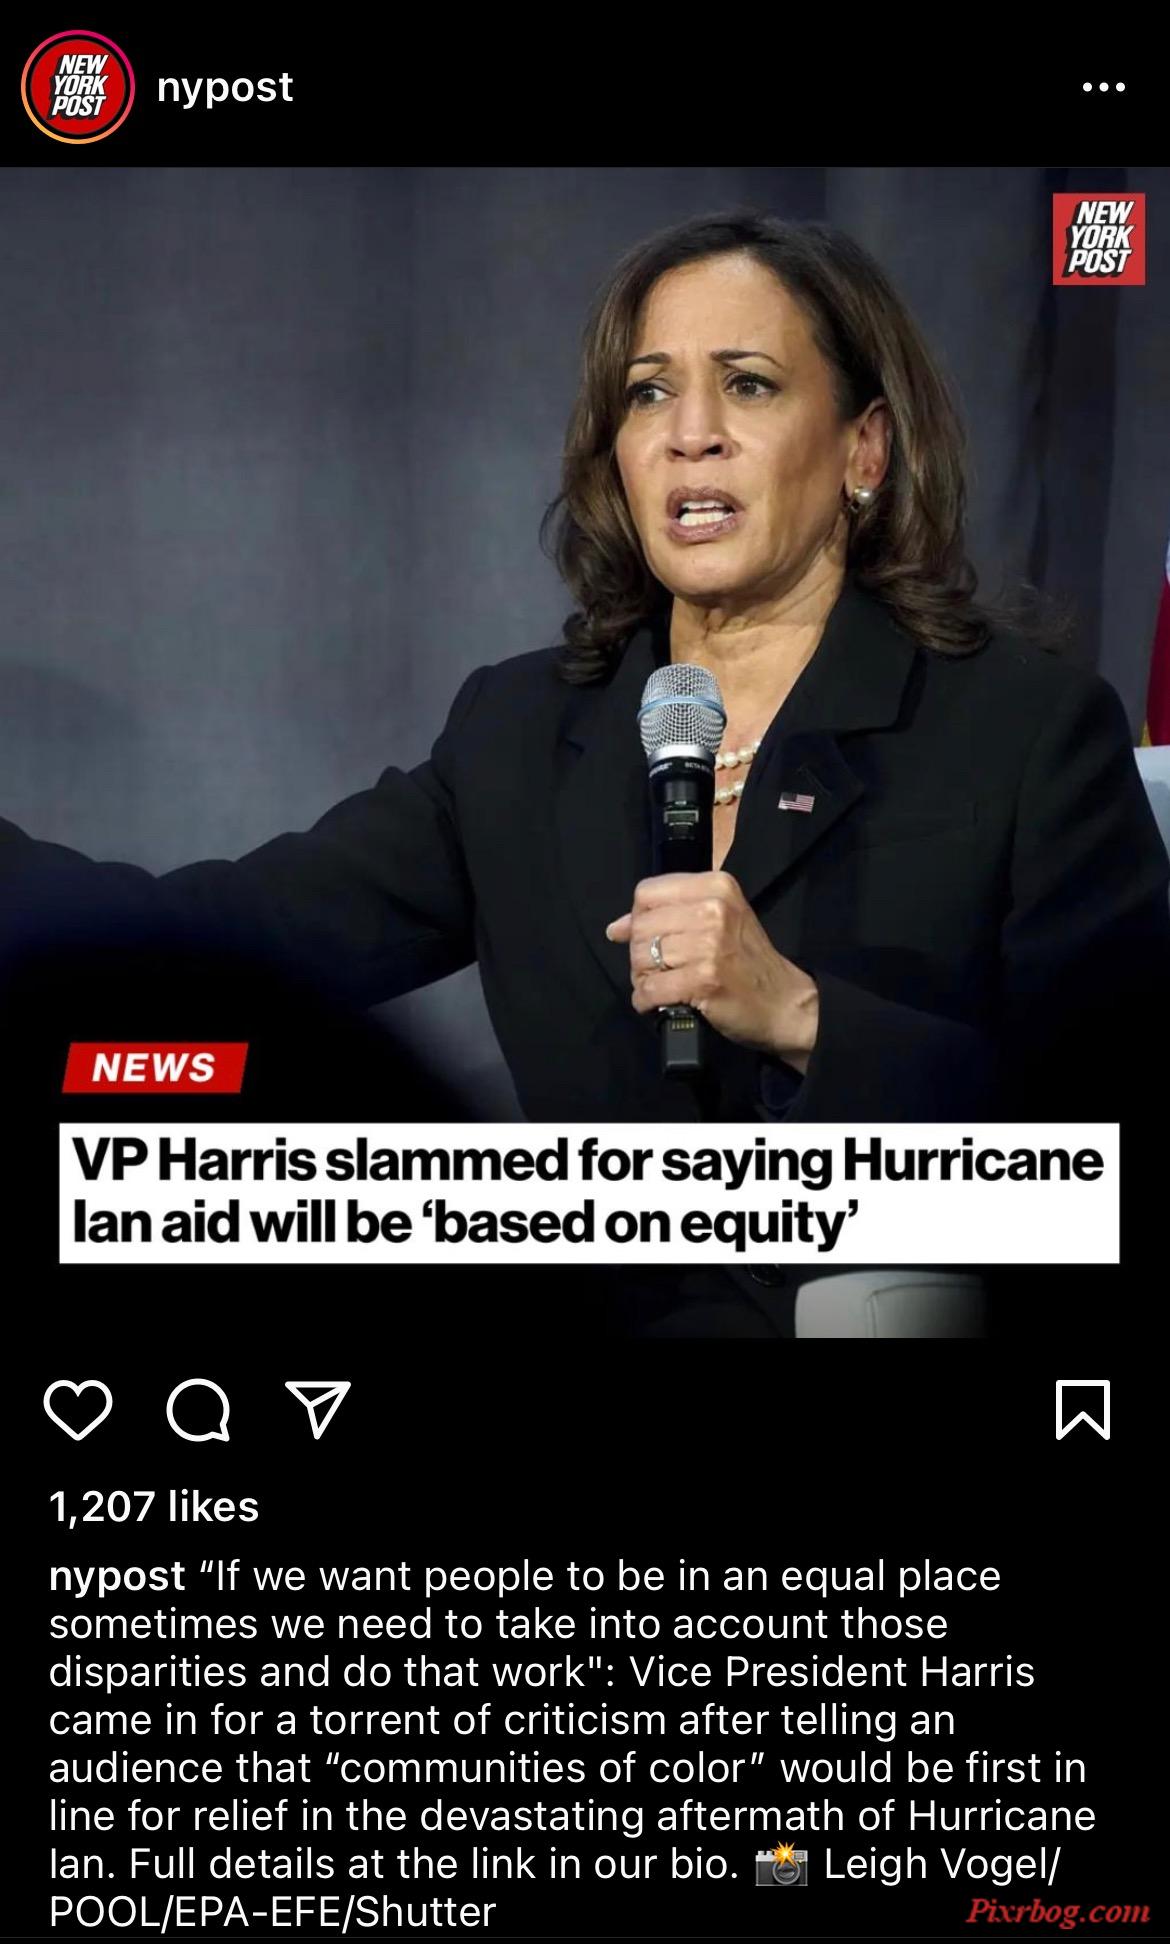View the 1,207 likes list
The image size is (1170, 1944).
(x=154, y=1506)
